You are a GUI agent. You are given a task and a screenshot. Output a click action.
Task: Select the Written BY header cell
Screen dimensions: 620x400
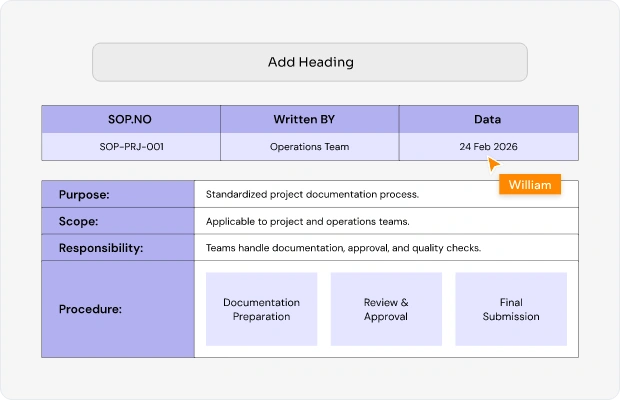coord(310,119)
